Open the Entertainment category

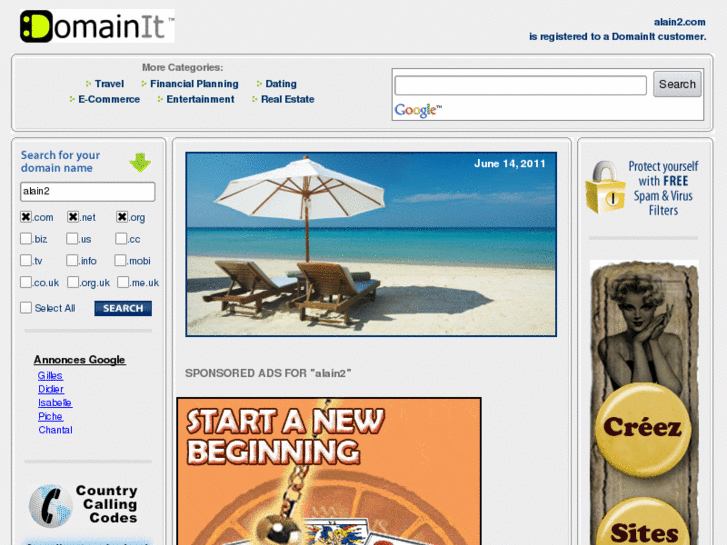[200, 99]
